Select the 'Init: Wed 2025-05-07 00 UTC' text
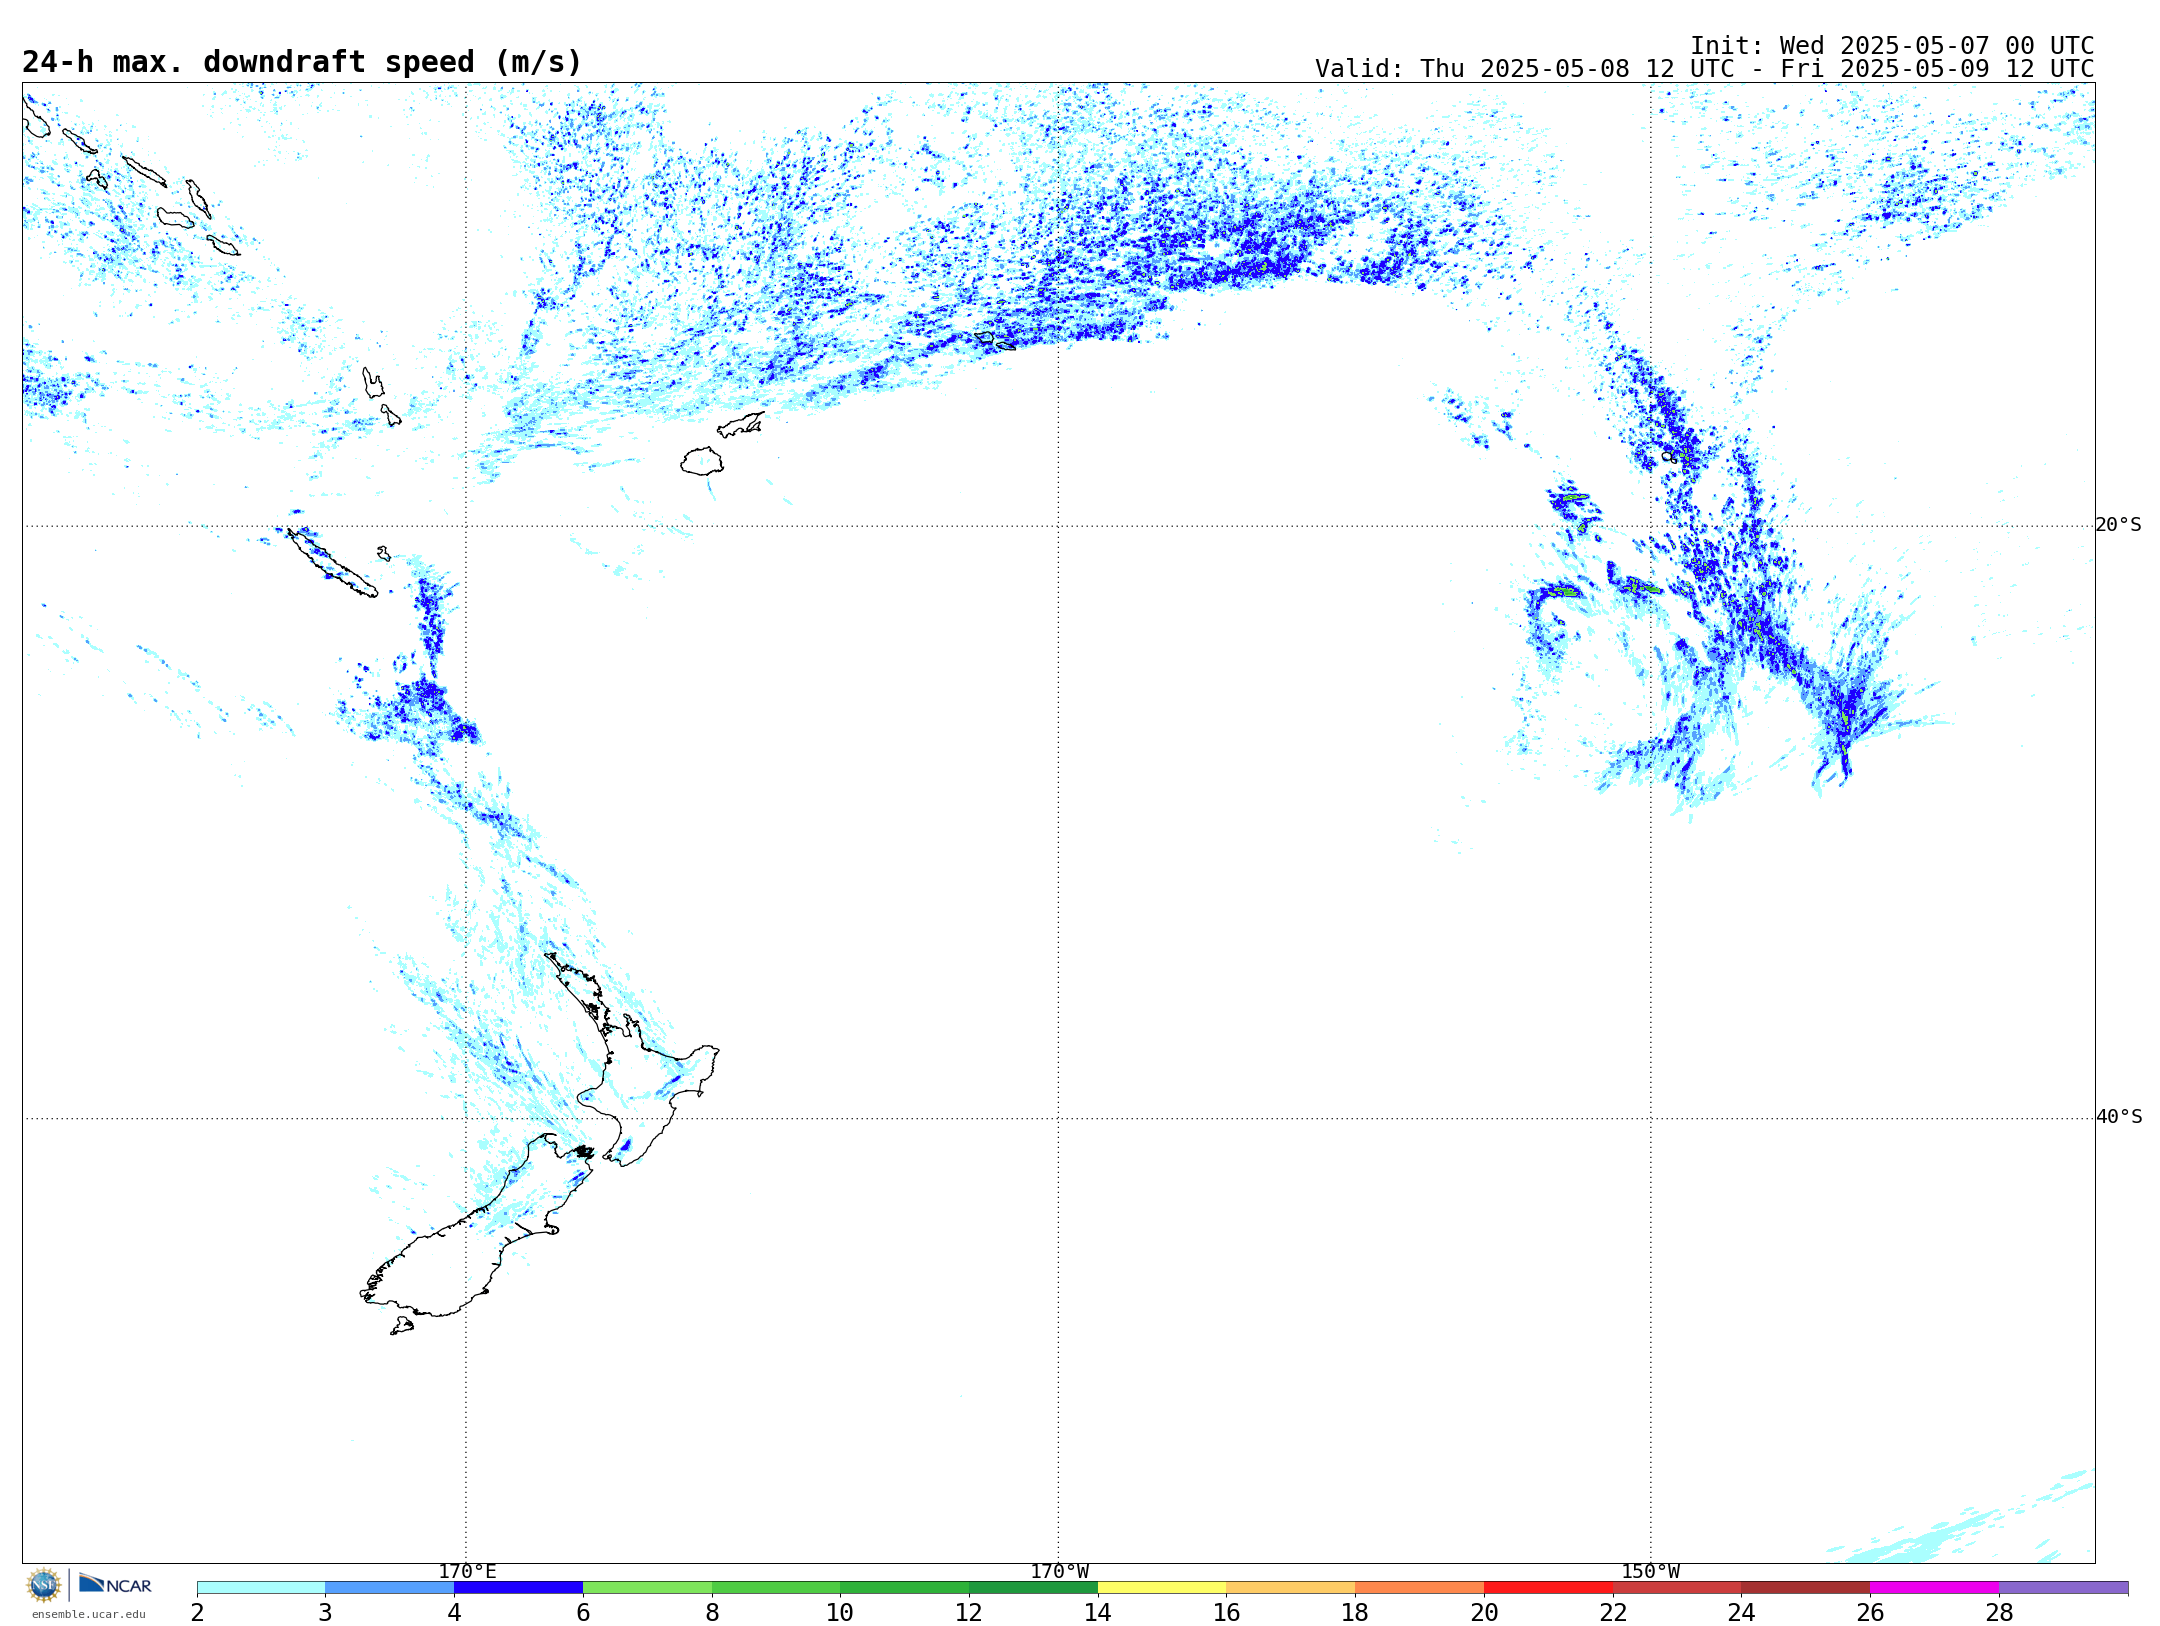This screenshot has width=2160, height=1626. pyautogui.click(x=1892, y=46)
